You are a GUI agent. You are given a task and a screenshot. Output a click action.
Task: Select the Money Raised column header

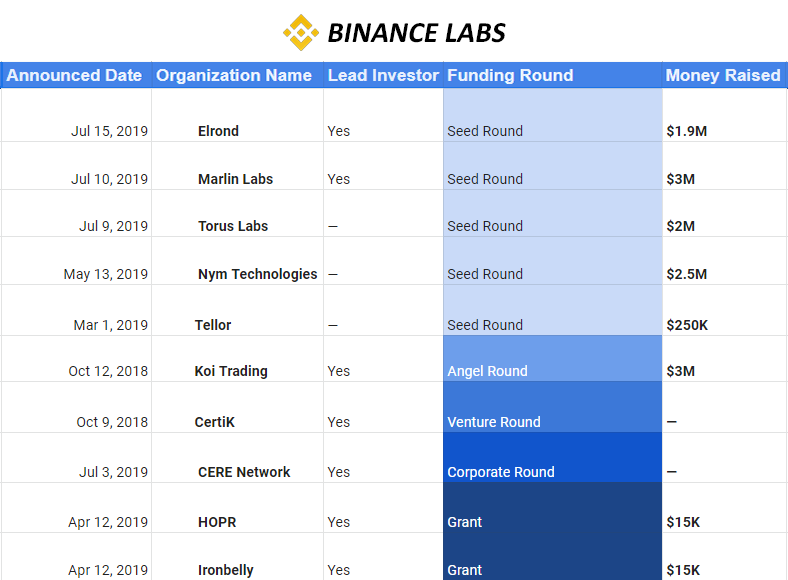pos(723,75)
